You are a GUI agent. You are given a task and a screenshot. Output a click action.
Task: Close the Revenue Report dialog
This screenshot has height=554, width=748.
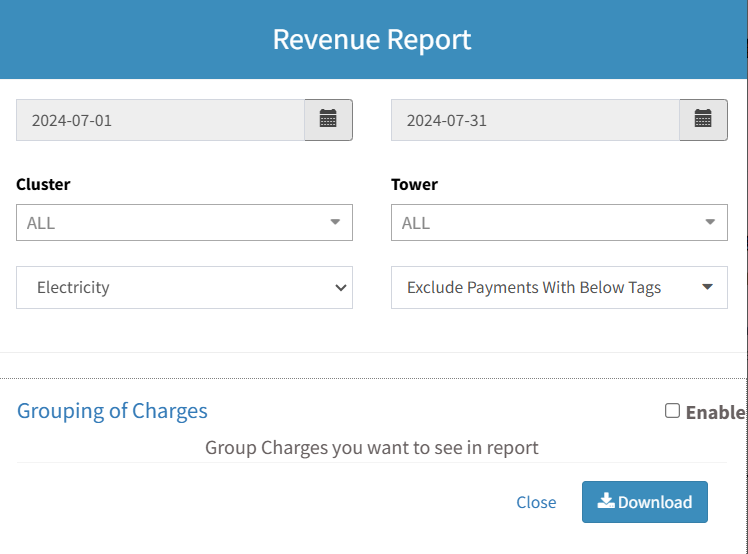pyautogui.click(x=536, y=502)
